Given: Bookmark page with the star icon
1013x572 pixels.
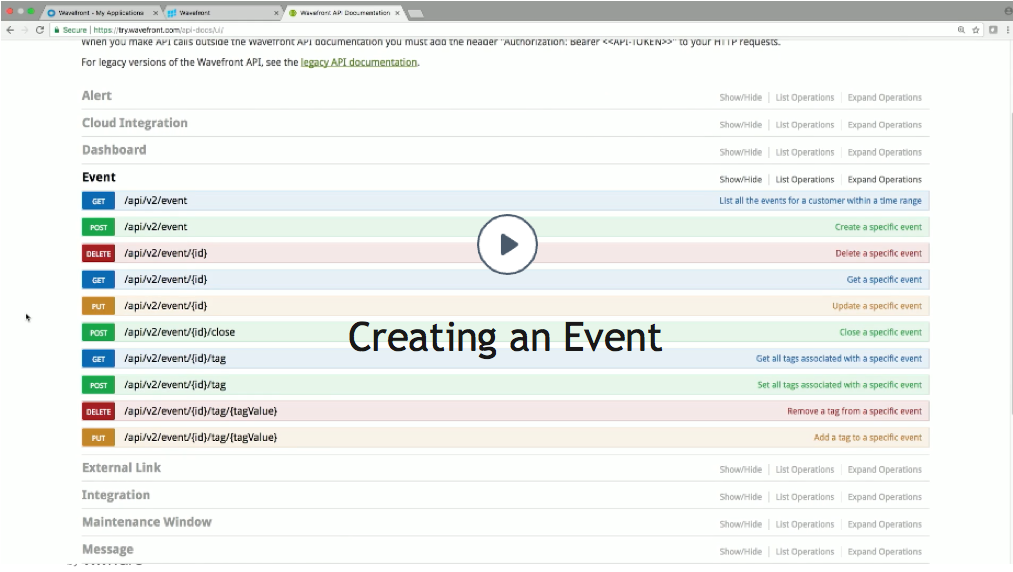Looking at the screenshot, I should tap(976, 30).
